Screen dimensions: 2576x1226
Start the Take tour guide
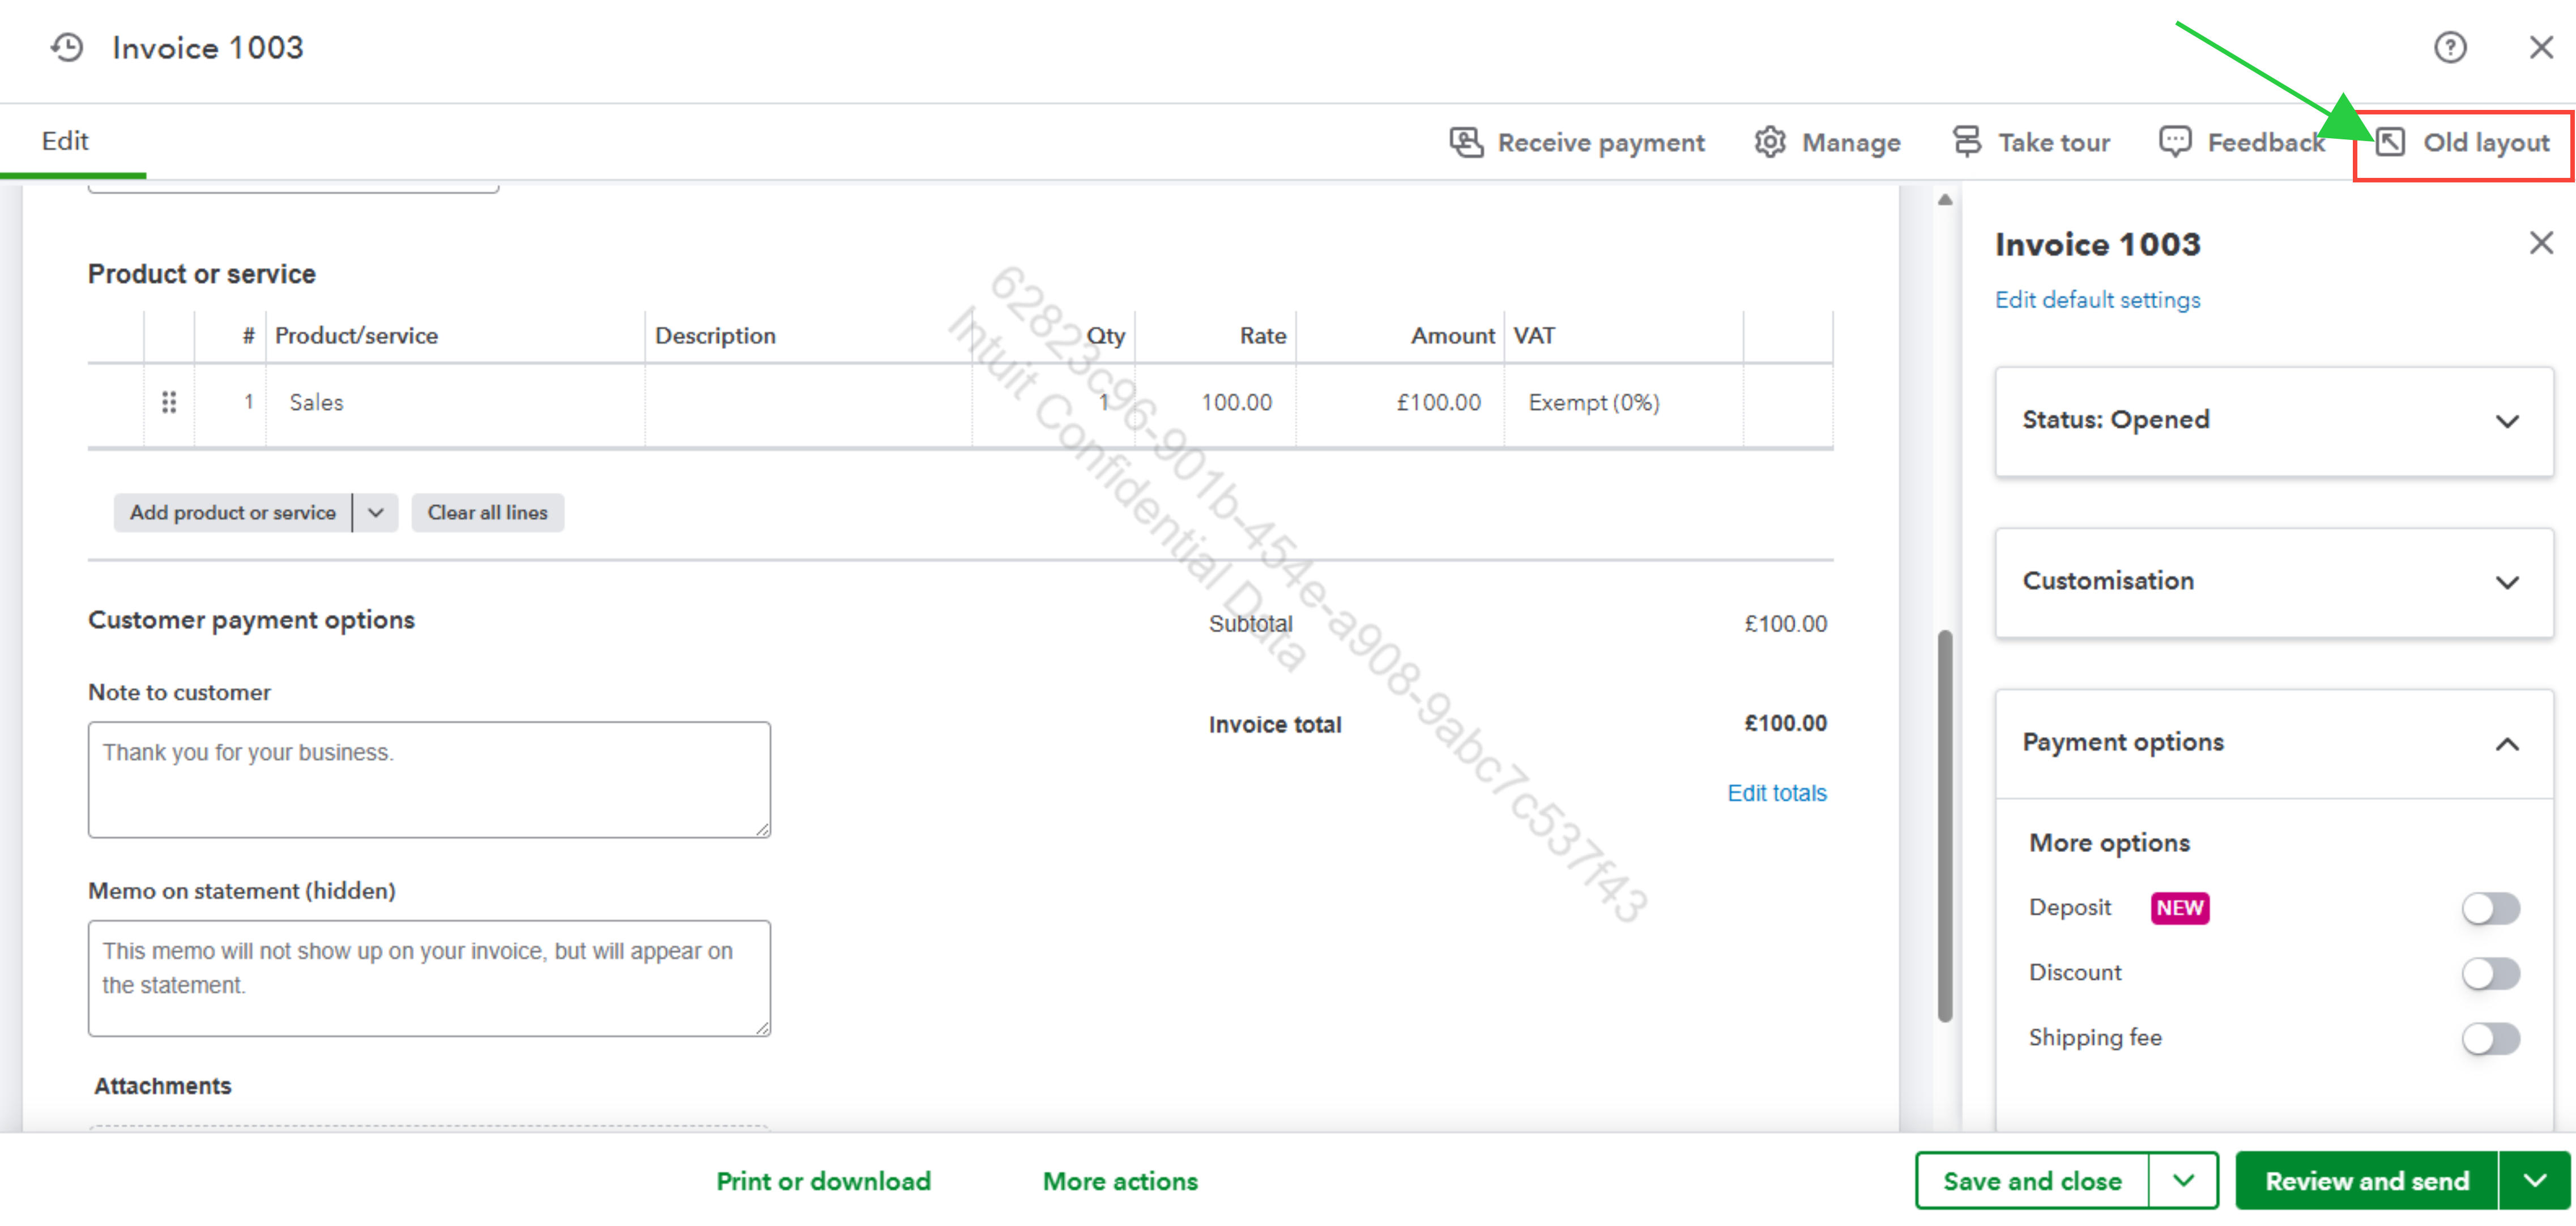pos(2031,142)
